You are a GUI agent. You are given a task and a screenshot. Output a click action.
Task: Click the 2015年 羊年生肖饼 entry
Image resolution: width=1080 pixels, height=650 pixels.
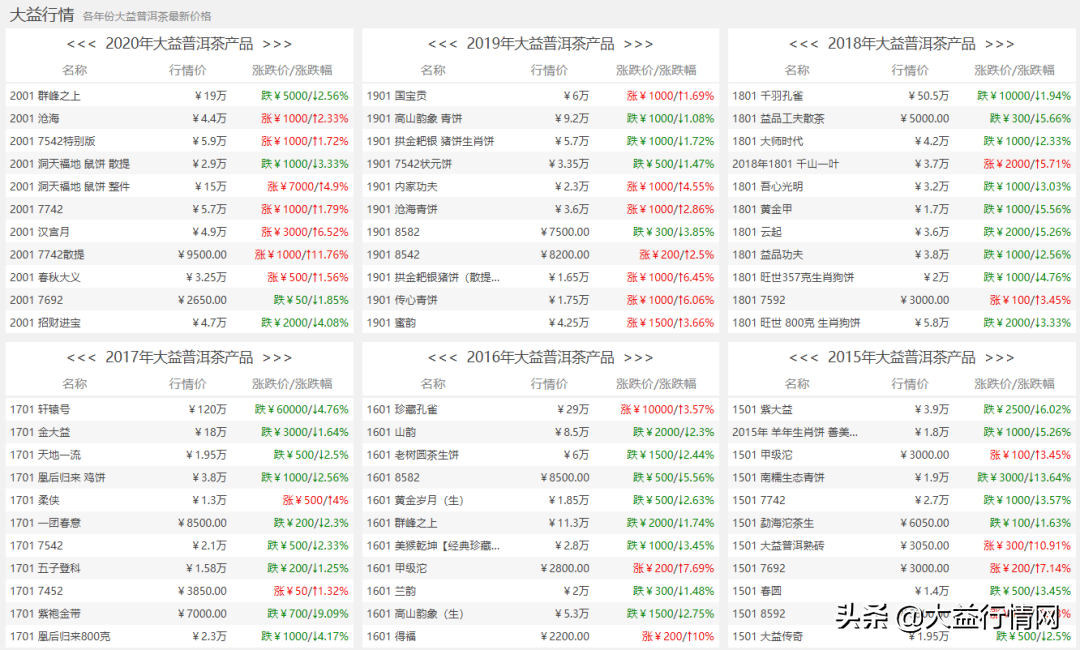point(795,432)
